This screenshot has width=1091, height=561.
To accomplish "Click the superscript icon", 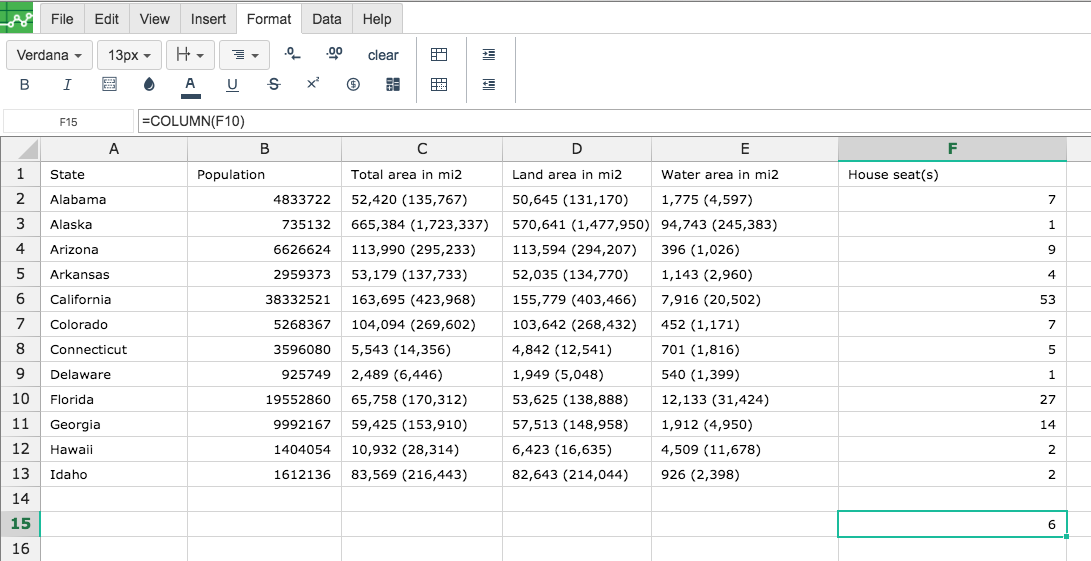I will 313,85.
